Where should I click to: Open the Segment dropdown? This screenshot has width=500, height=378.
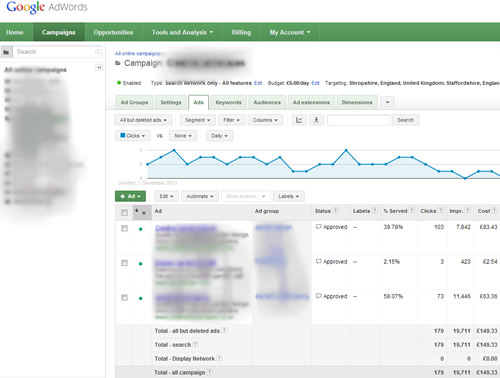coord(197,120)
